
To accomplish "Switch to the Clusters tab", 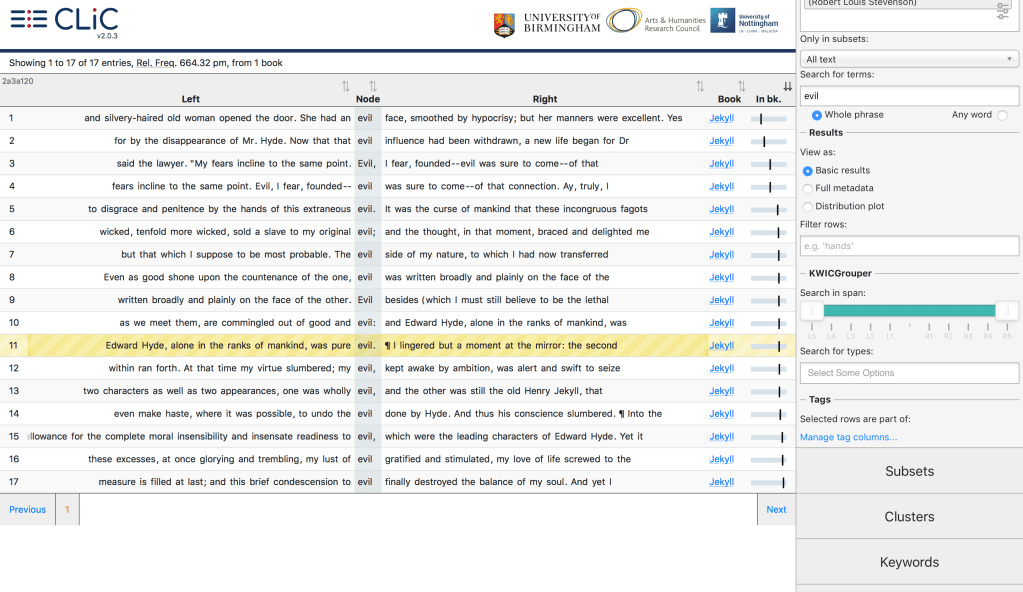I will 909,517.
